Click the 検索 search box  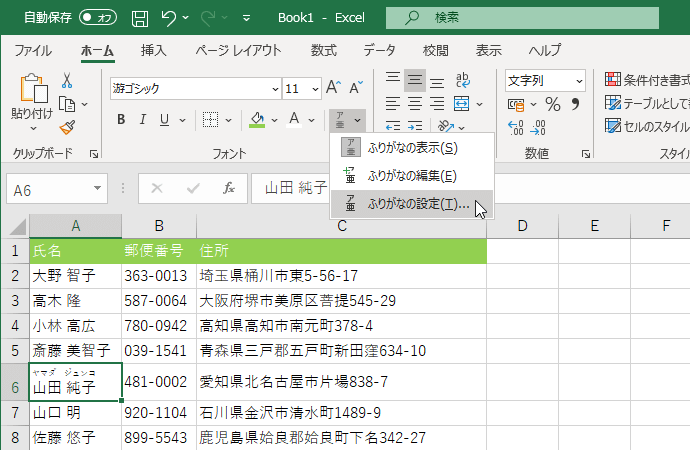(522, 18)
